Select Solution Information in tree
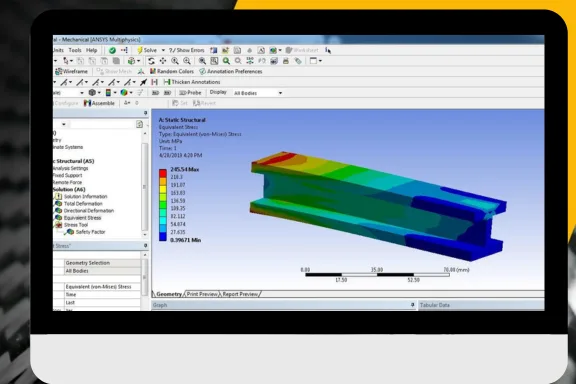 click(86, 197)
